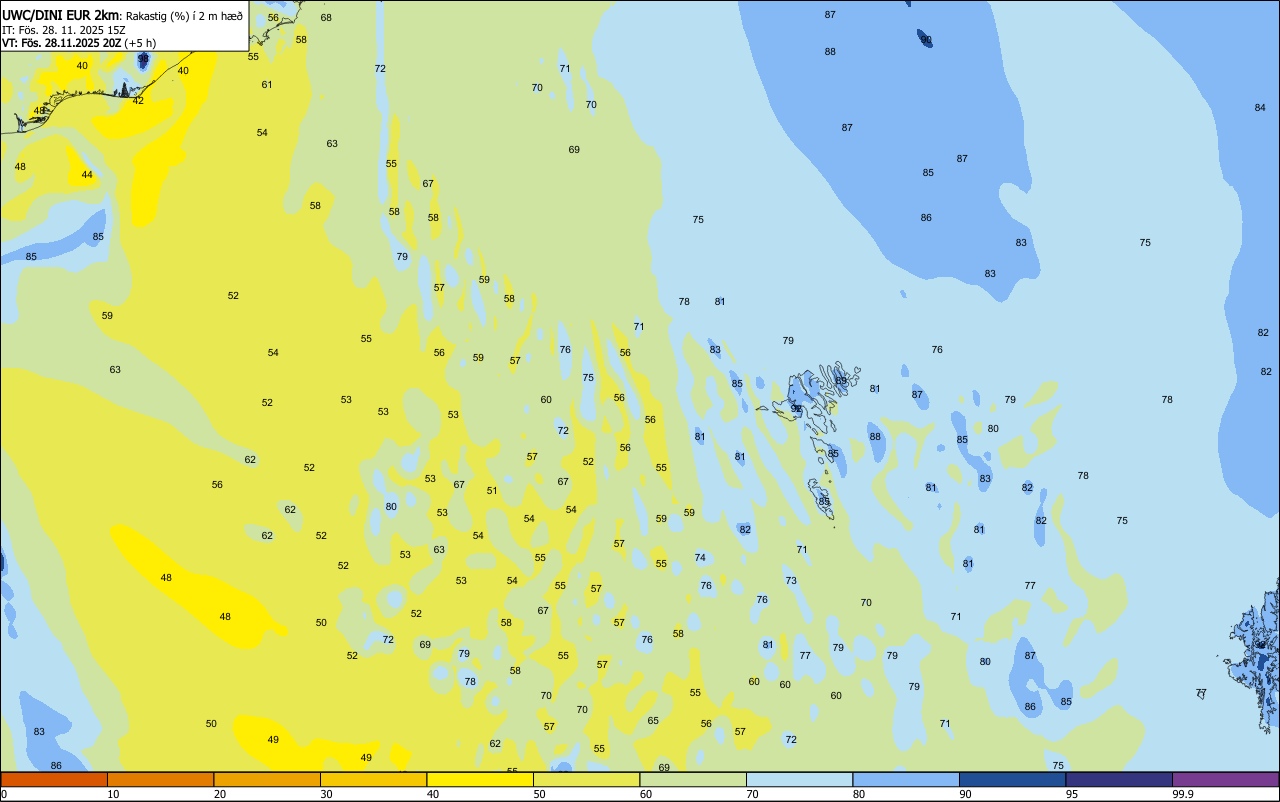Screen dimensions: 1280x802
Task: Click the legend tick label '90'
Action: pos(966,794)
